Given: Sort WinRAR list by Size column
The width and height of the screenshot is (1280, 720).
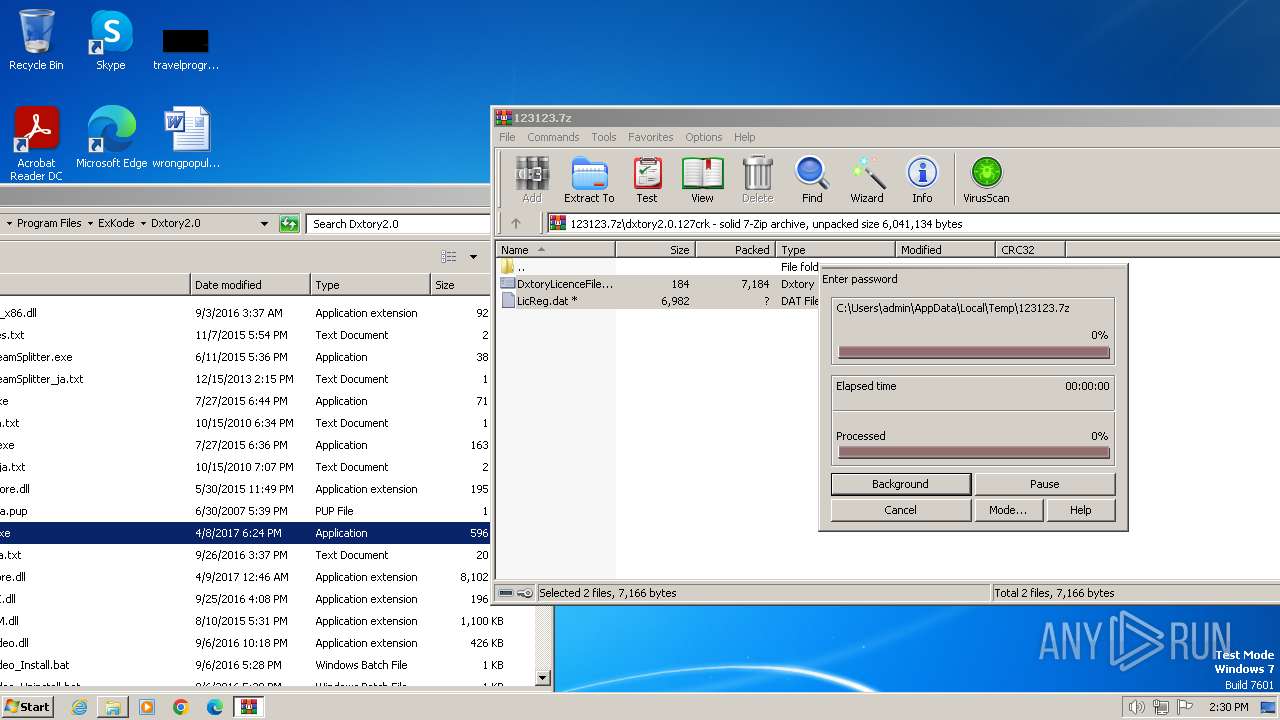Looking at the screenshot, I should [655, 250].
